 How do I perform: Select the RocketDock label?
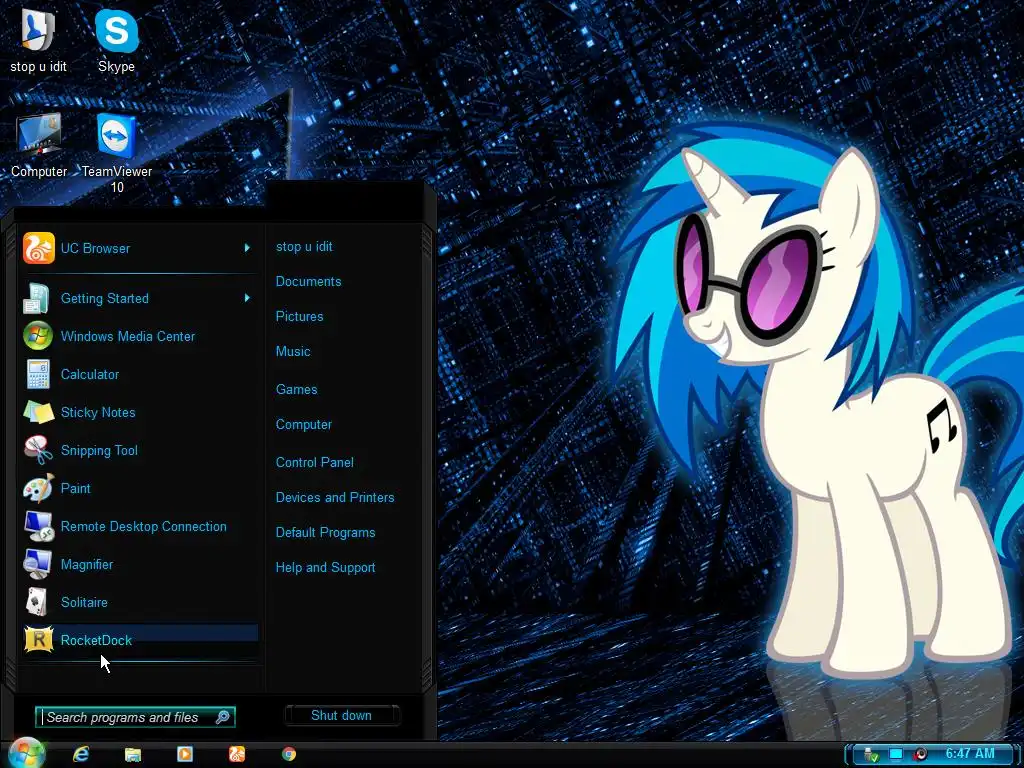tap(97, 640)
